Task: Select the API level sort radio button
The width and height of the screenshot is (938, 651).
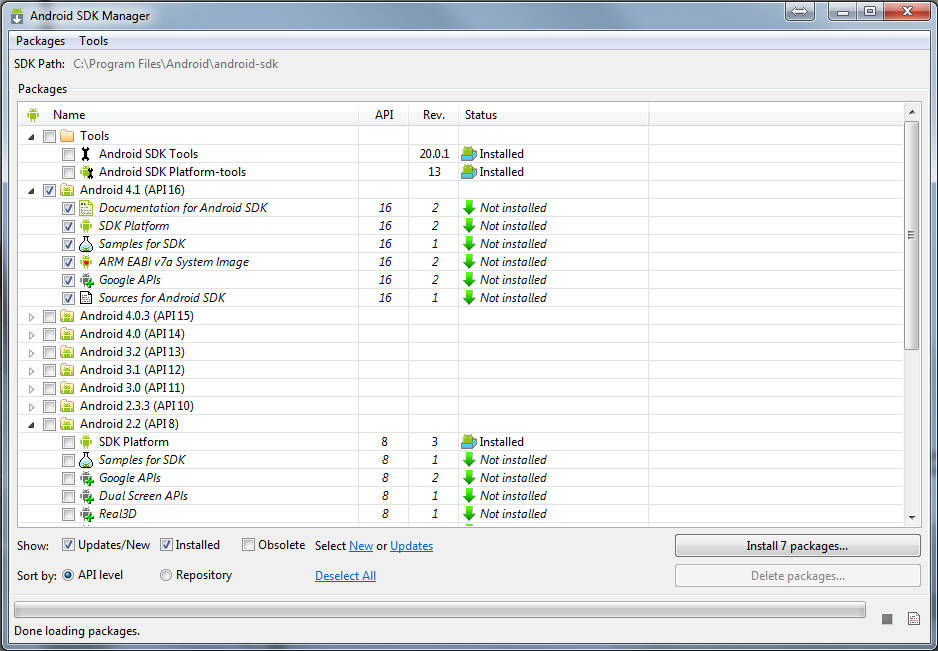Action: [68, 575]
